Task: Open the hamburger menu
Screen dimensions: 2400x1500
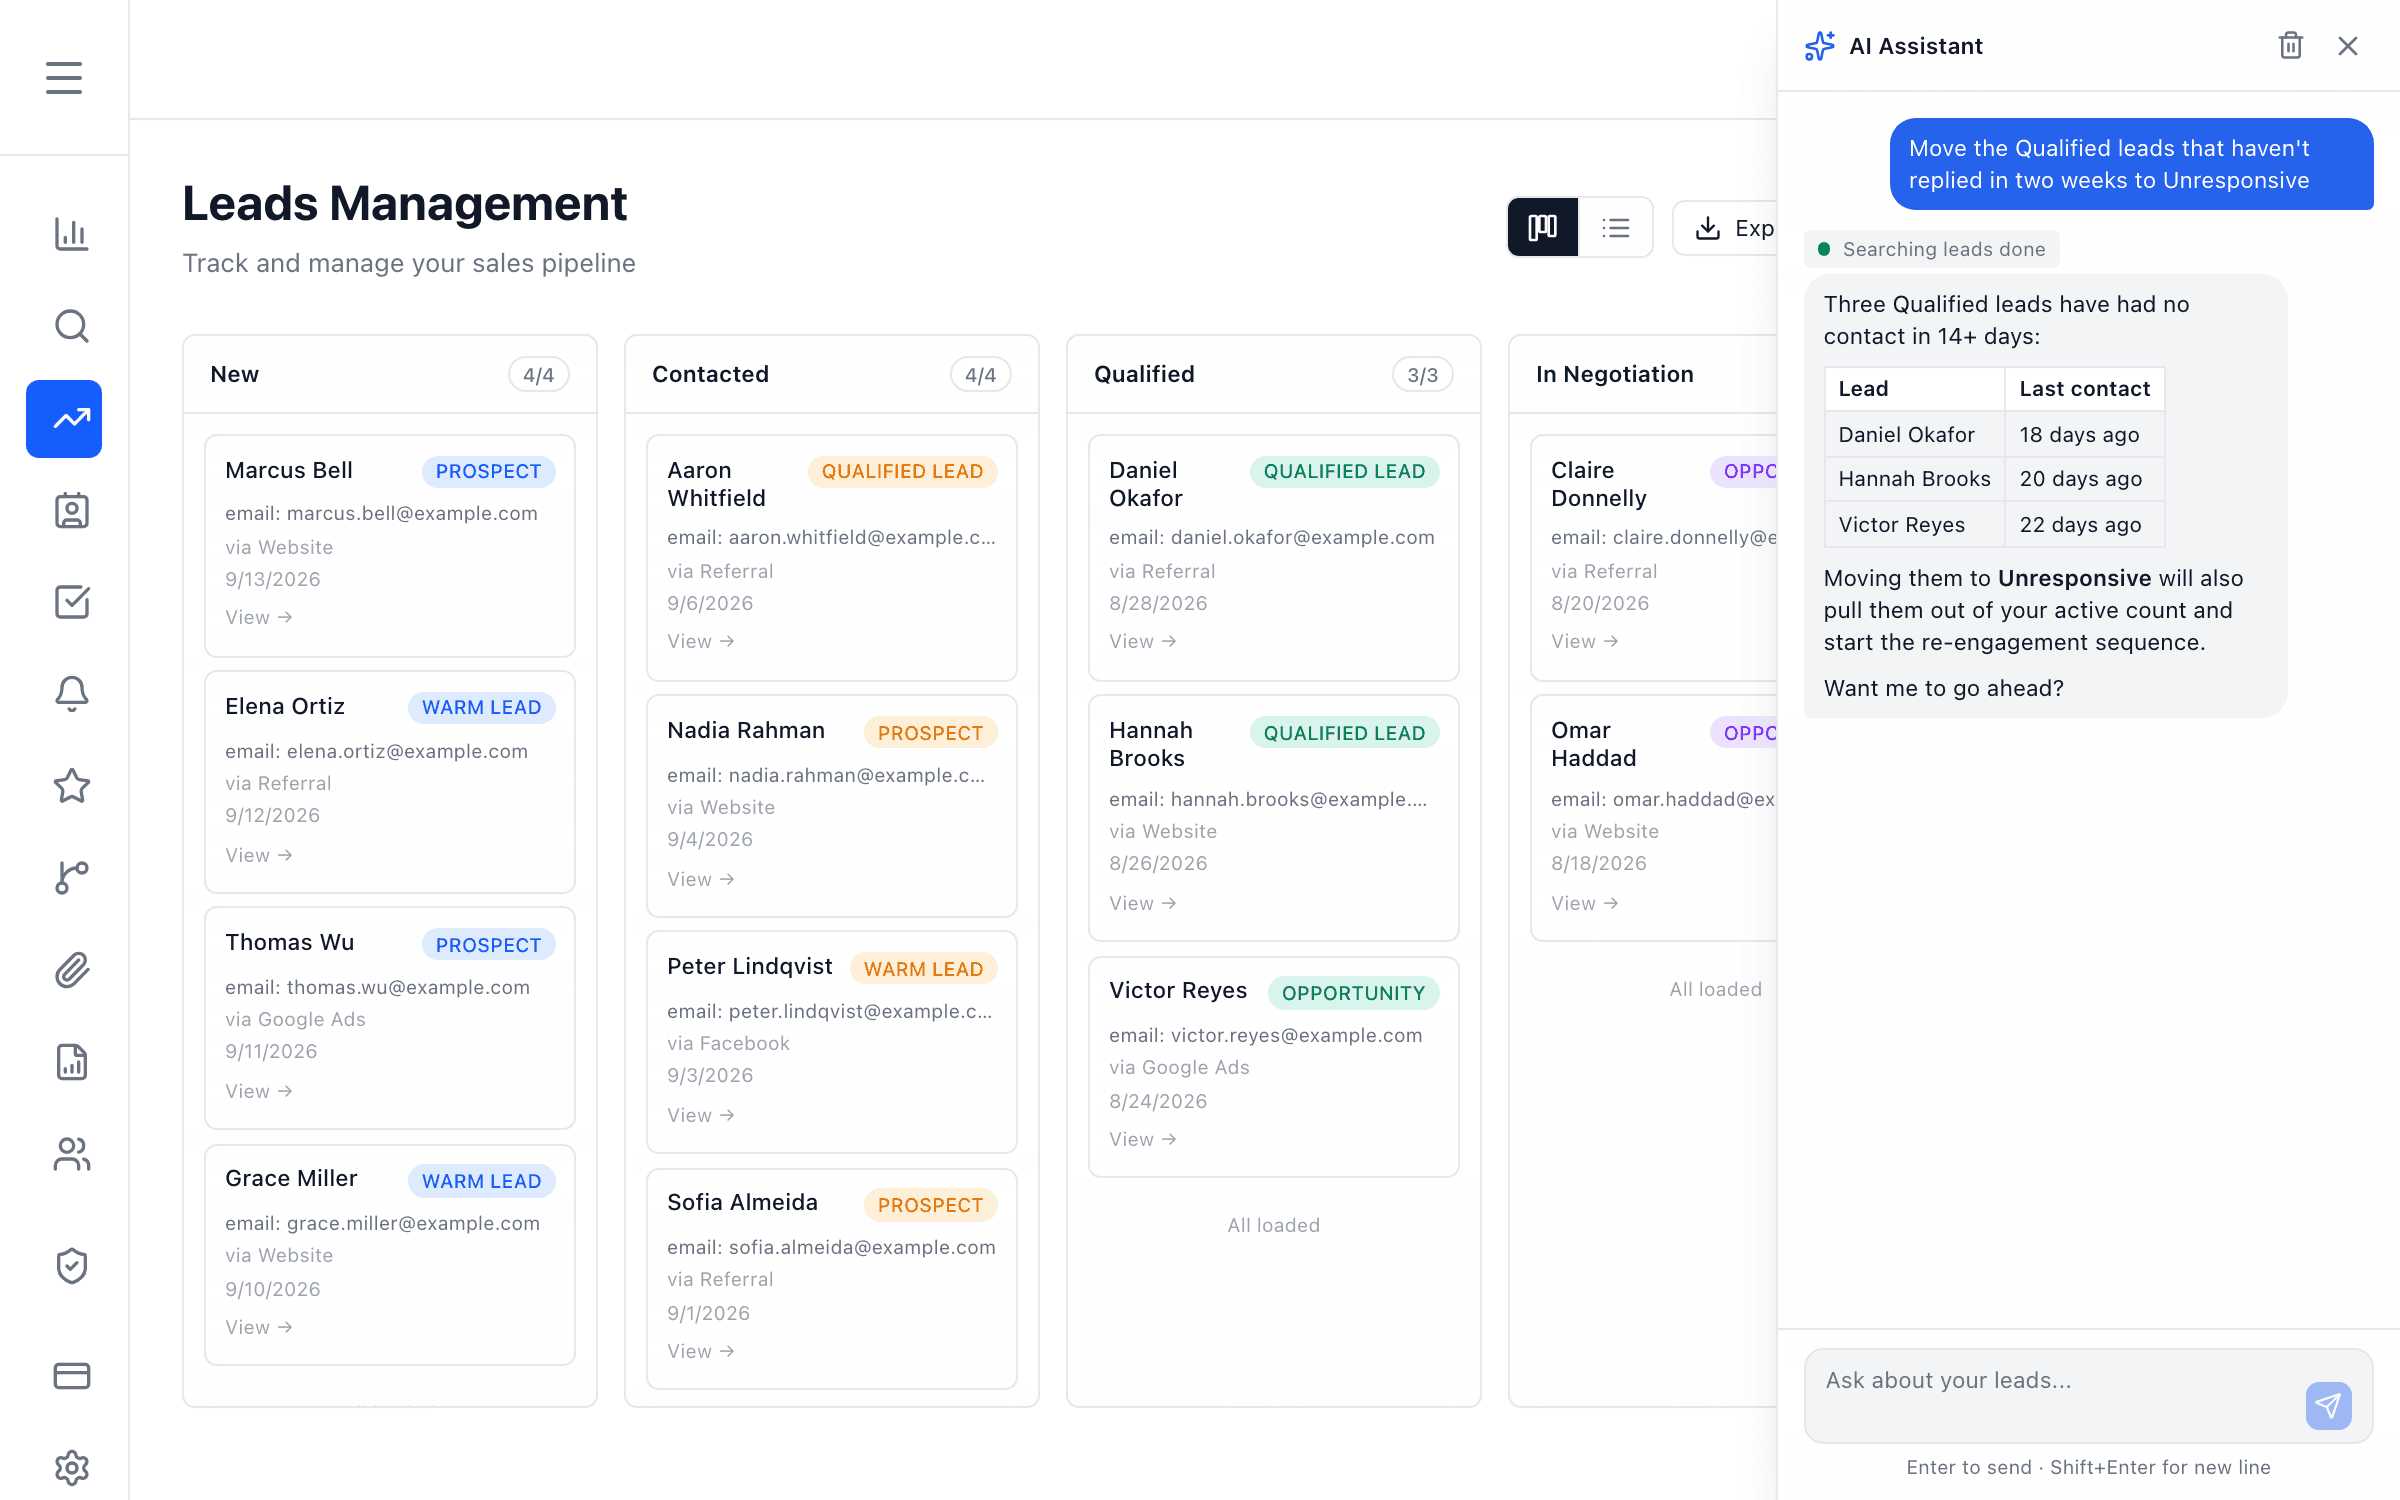Action: 64,78
